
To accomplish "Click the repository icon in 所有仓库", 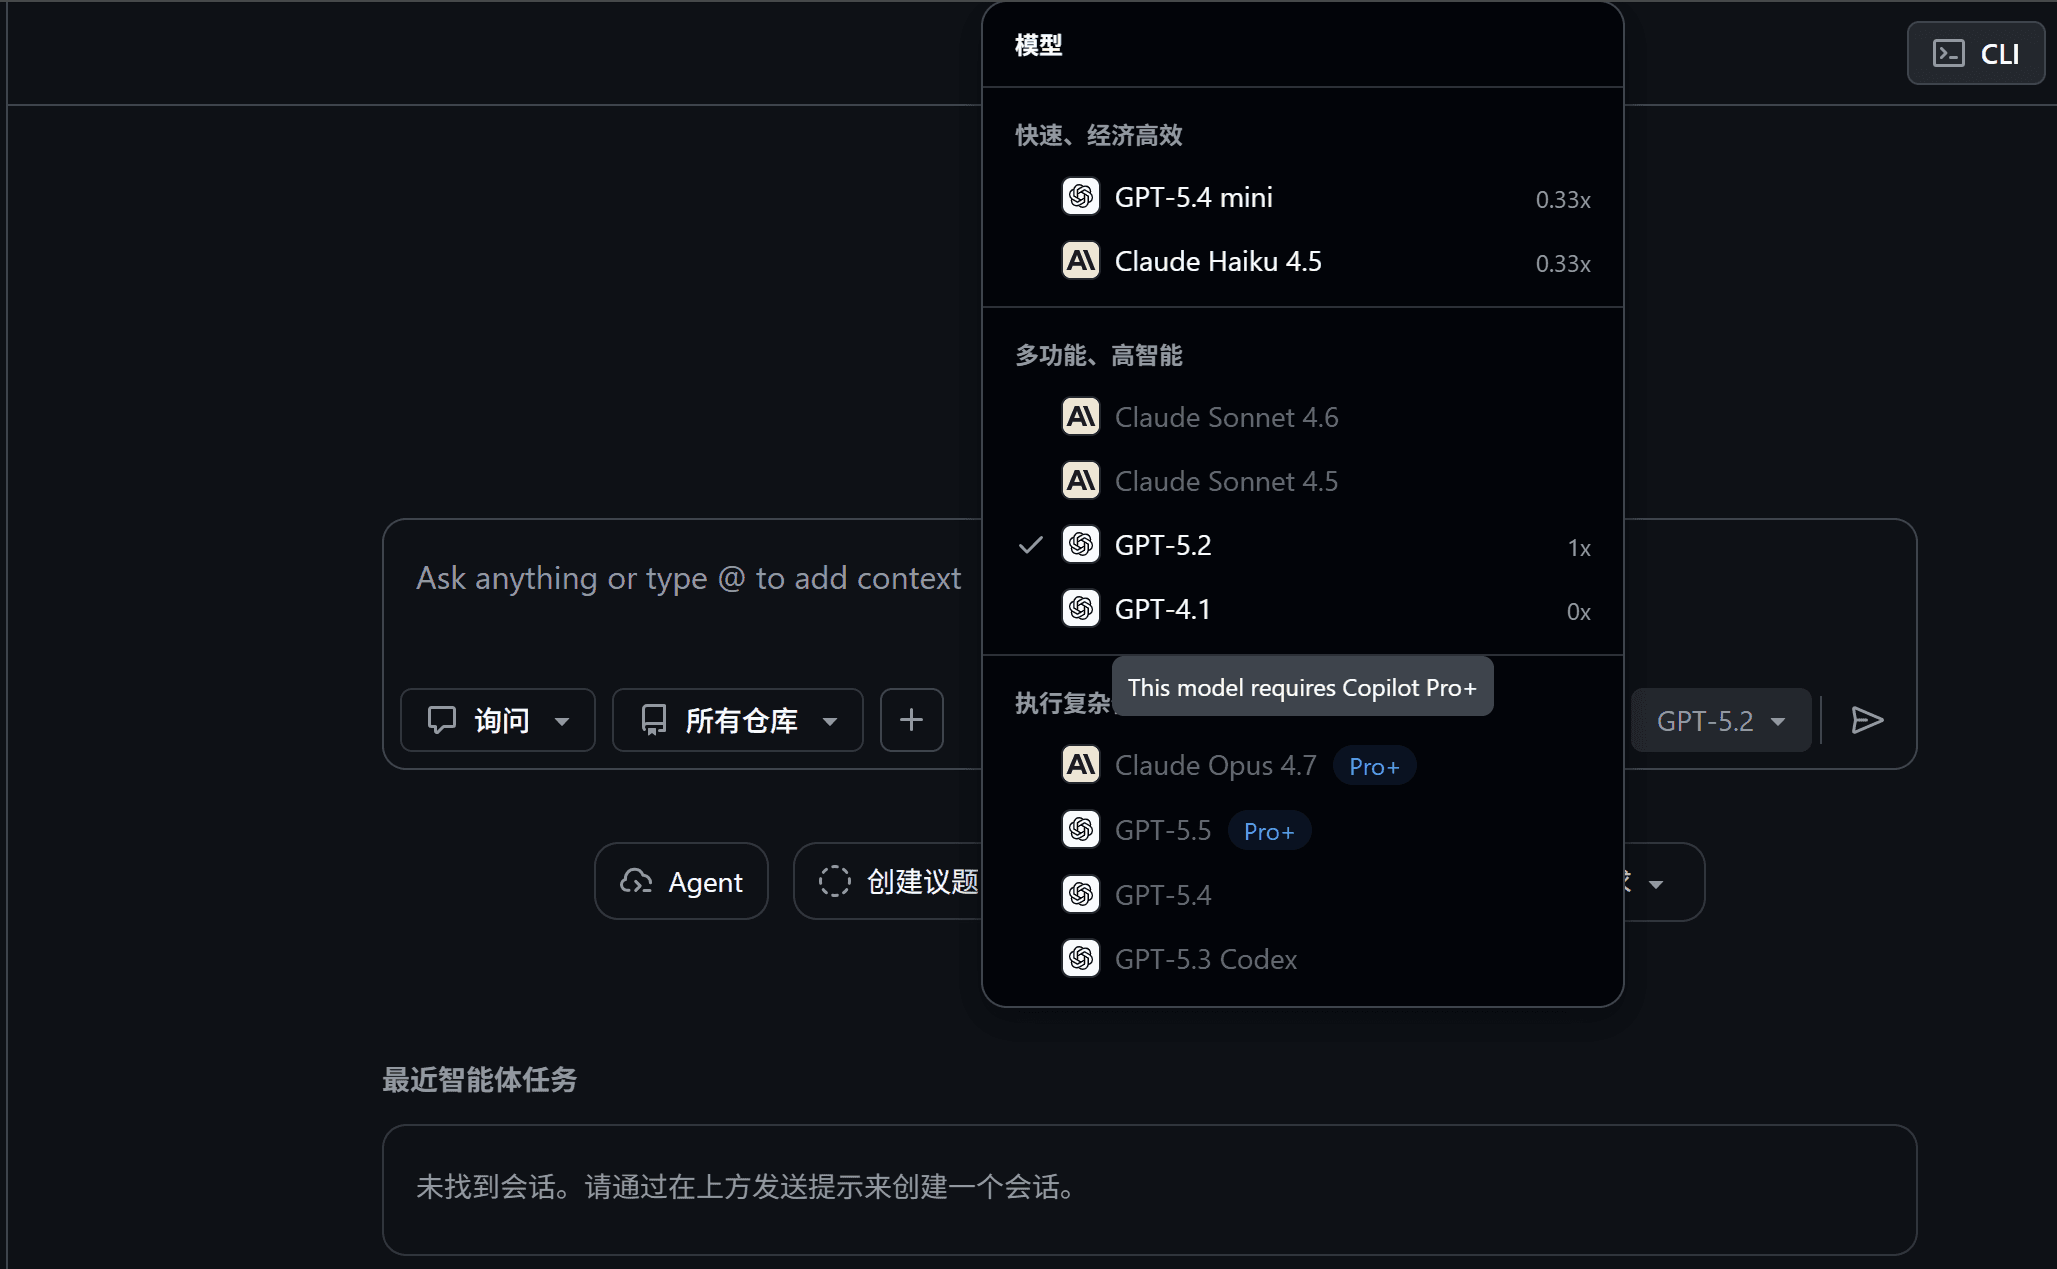I will [654, 720].
